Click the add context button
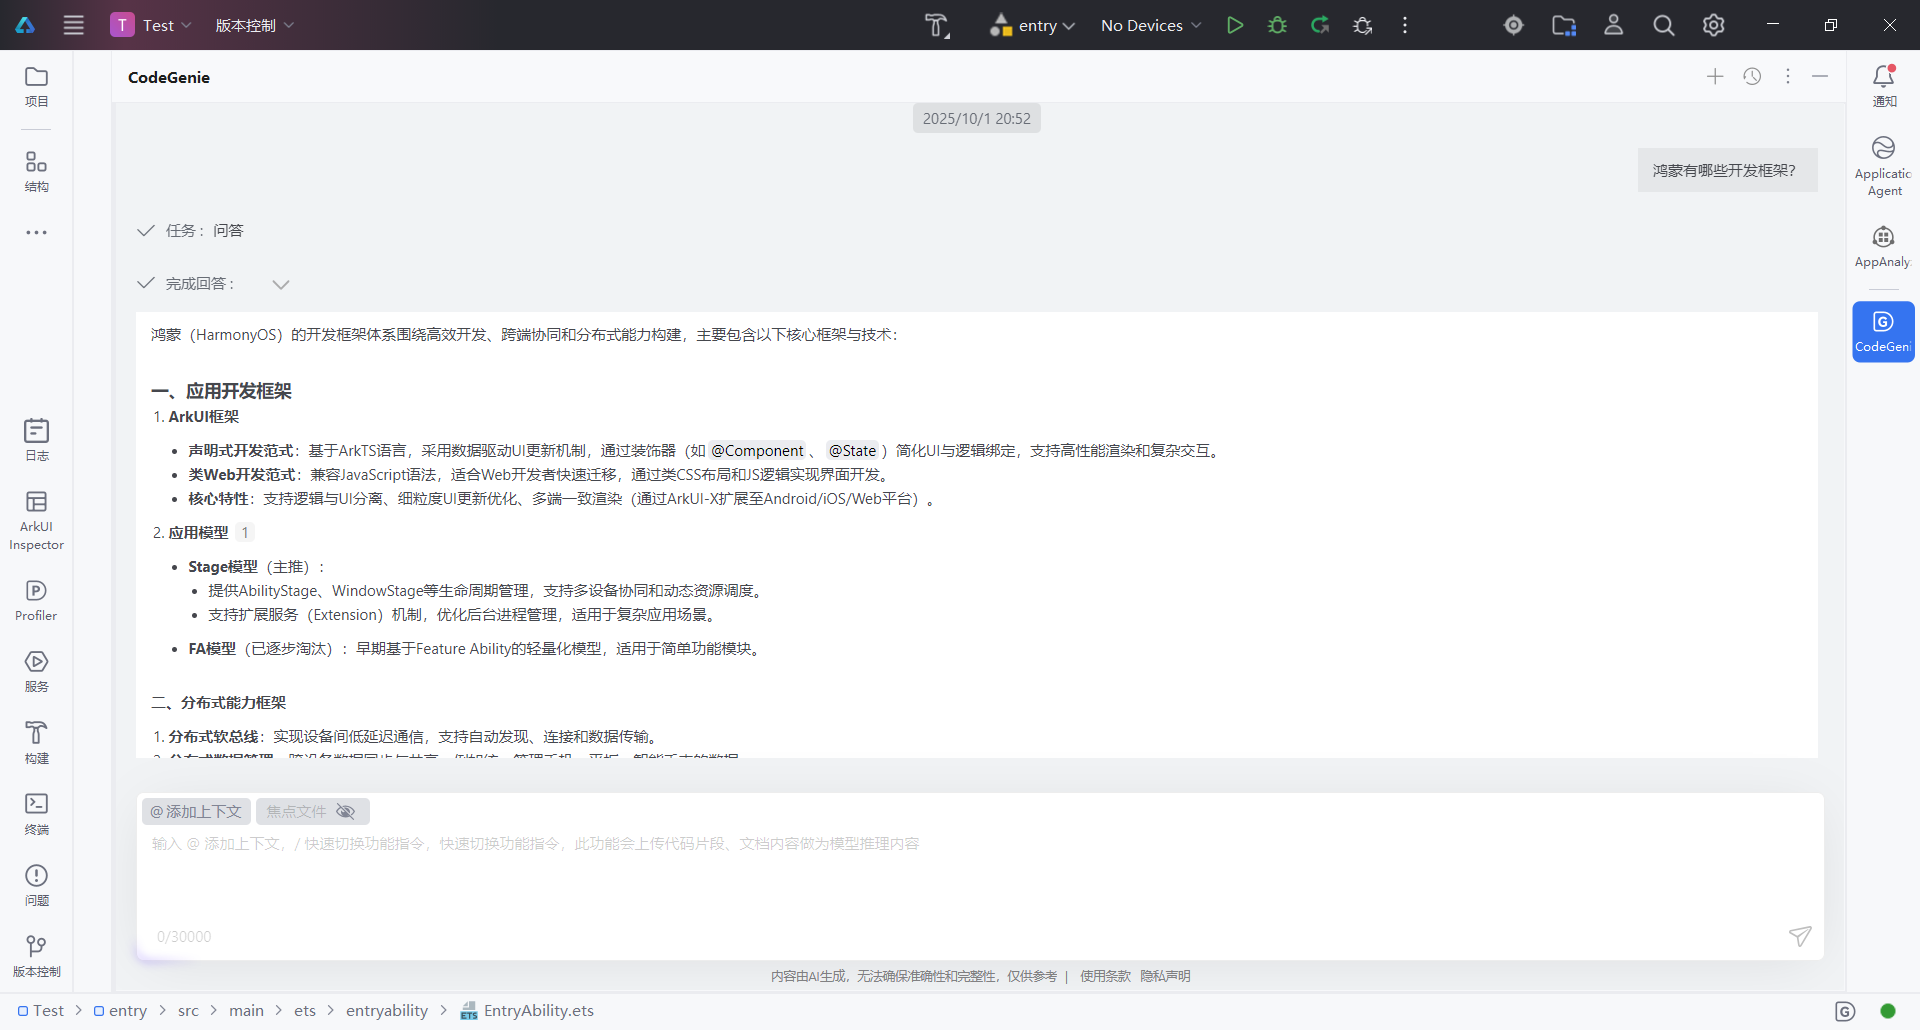Viewport: 1920px width, 1030px height. point(196,811)
